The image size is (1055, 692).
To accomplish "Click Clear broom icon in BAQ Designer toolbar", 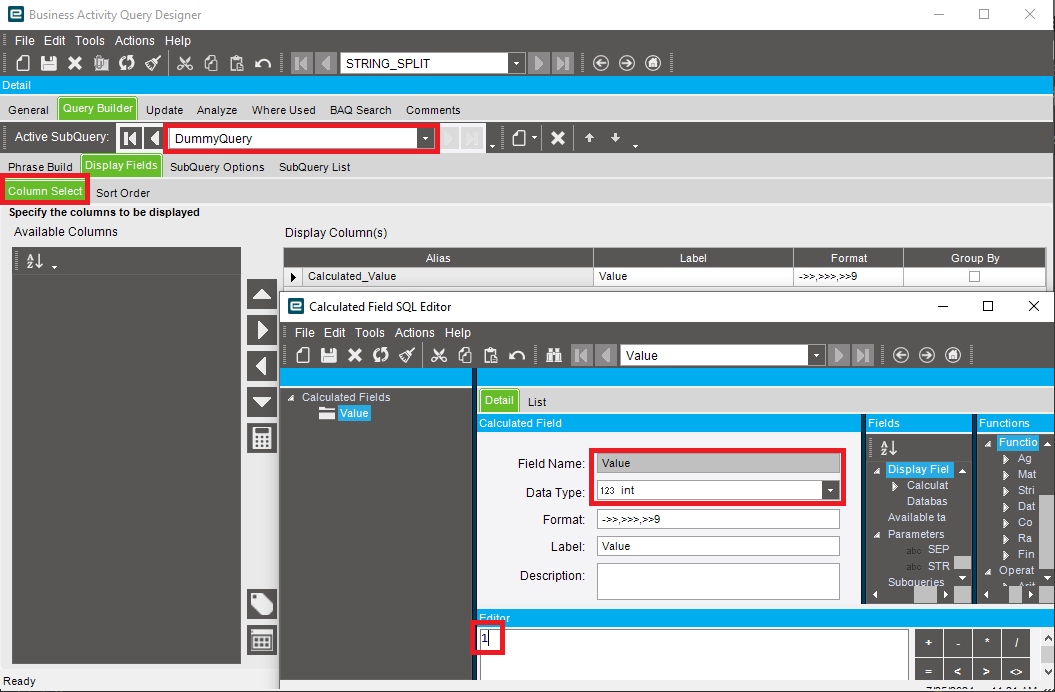I will click(153, 63).
